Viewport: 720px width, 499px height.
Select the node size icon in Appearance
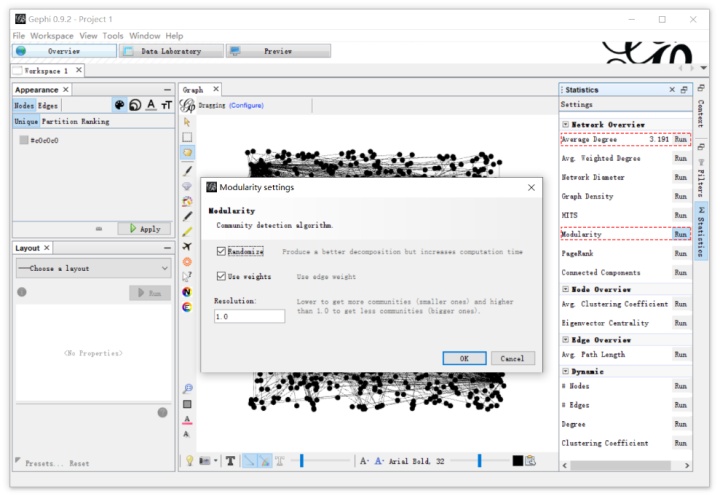[135, 105]
